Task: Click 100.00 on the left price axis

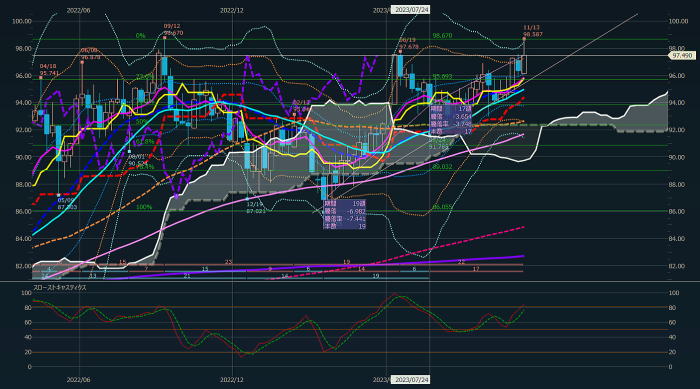Action: click(x=22, y=21)
